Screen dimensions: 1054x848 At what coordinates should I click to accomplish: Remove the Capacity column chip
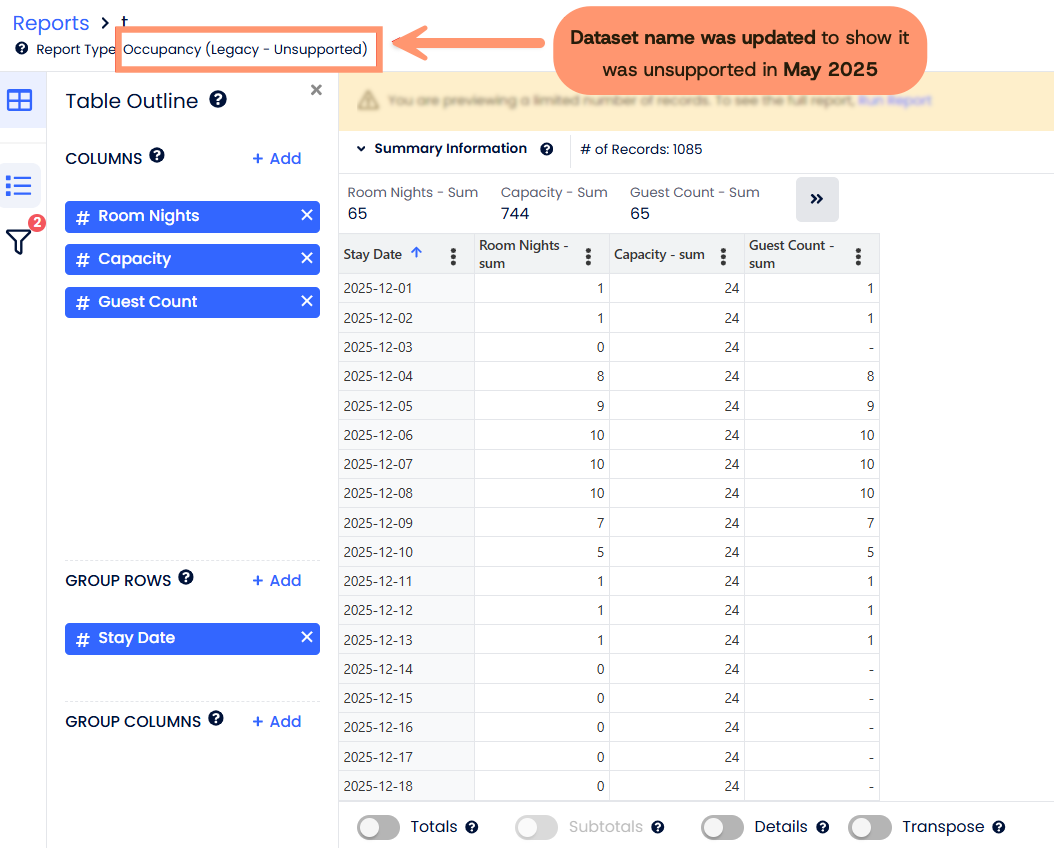click(307, 259)
